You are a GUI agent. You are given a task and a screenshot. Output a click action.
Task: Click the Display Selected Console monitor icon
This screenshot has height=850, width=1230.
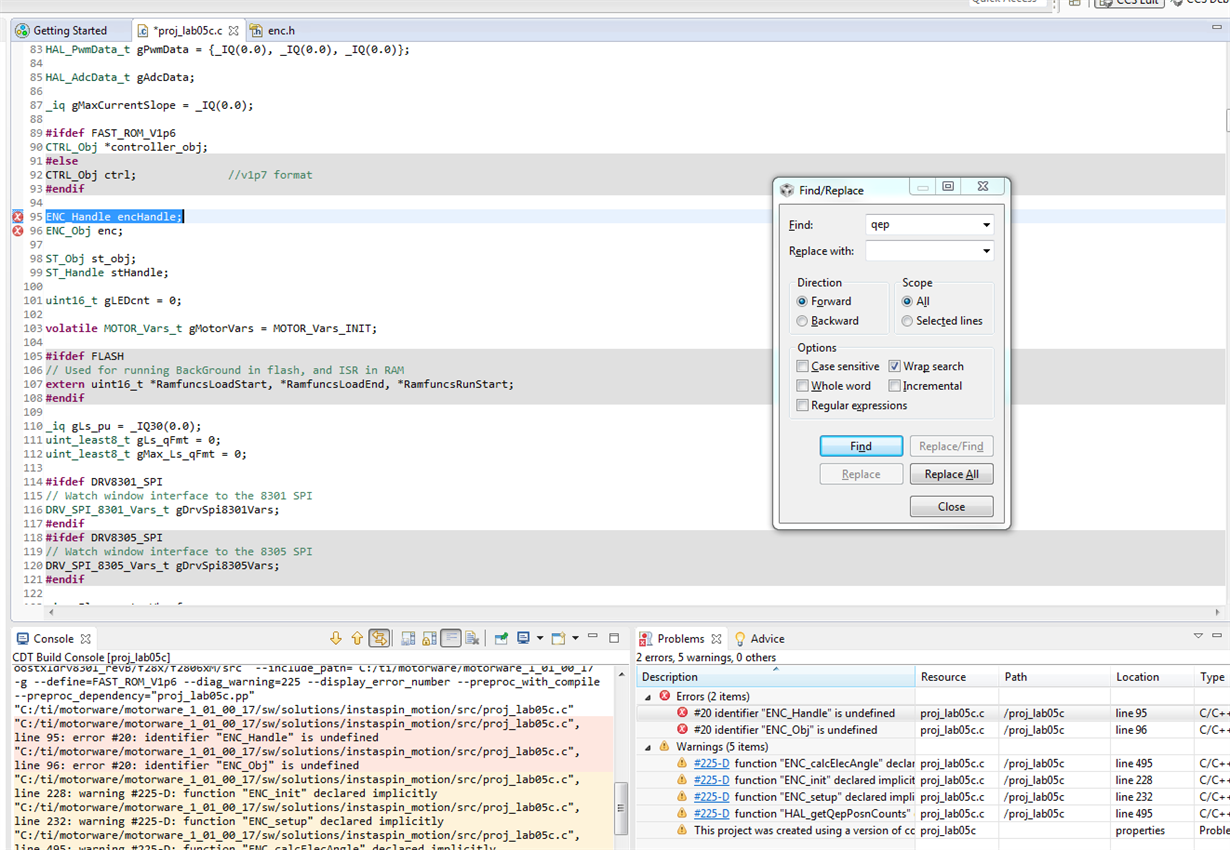(x=523, y=638)
